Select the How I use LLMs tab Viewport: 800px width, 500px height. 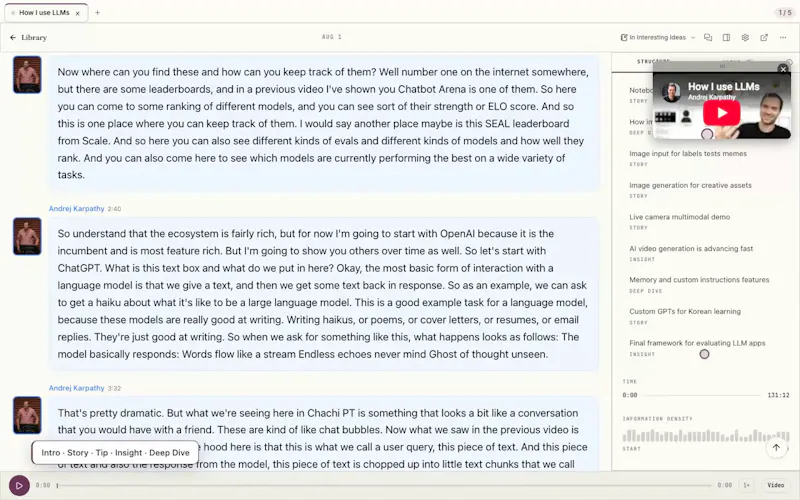pos(44,13)
